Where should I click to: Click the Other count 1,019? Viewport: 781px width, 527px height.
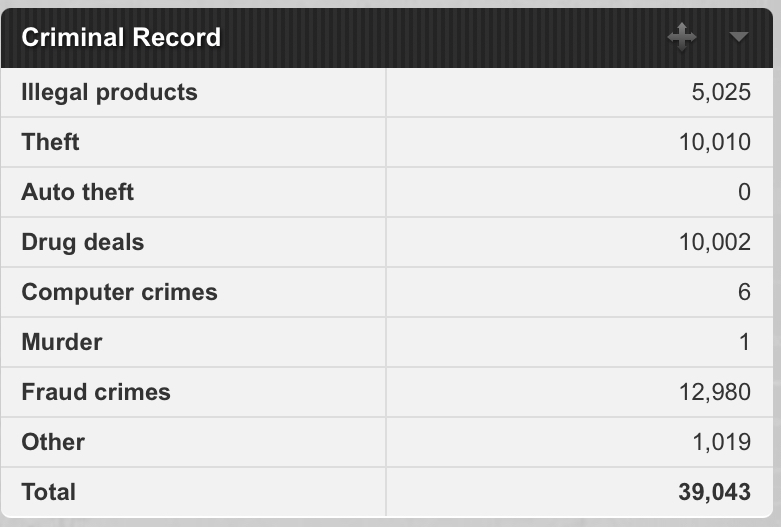pyautogui.click(x=722, y=442)
